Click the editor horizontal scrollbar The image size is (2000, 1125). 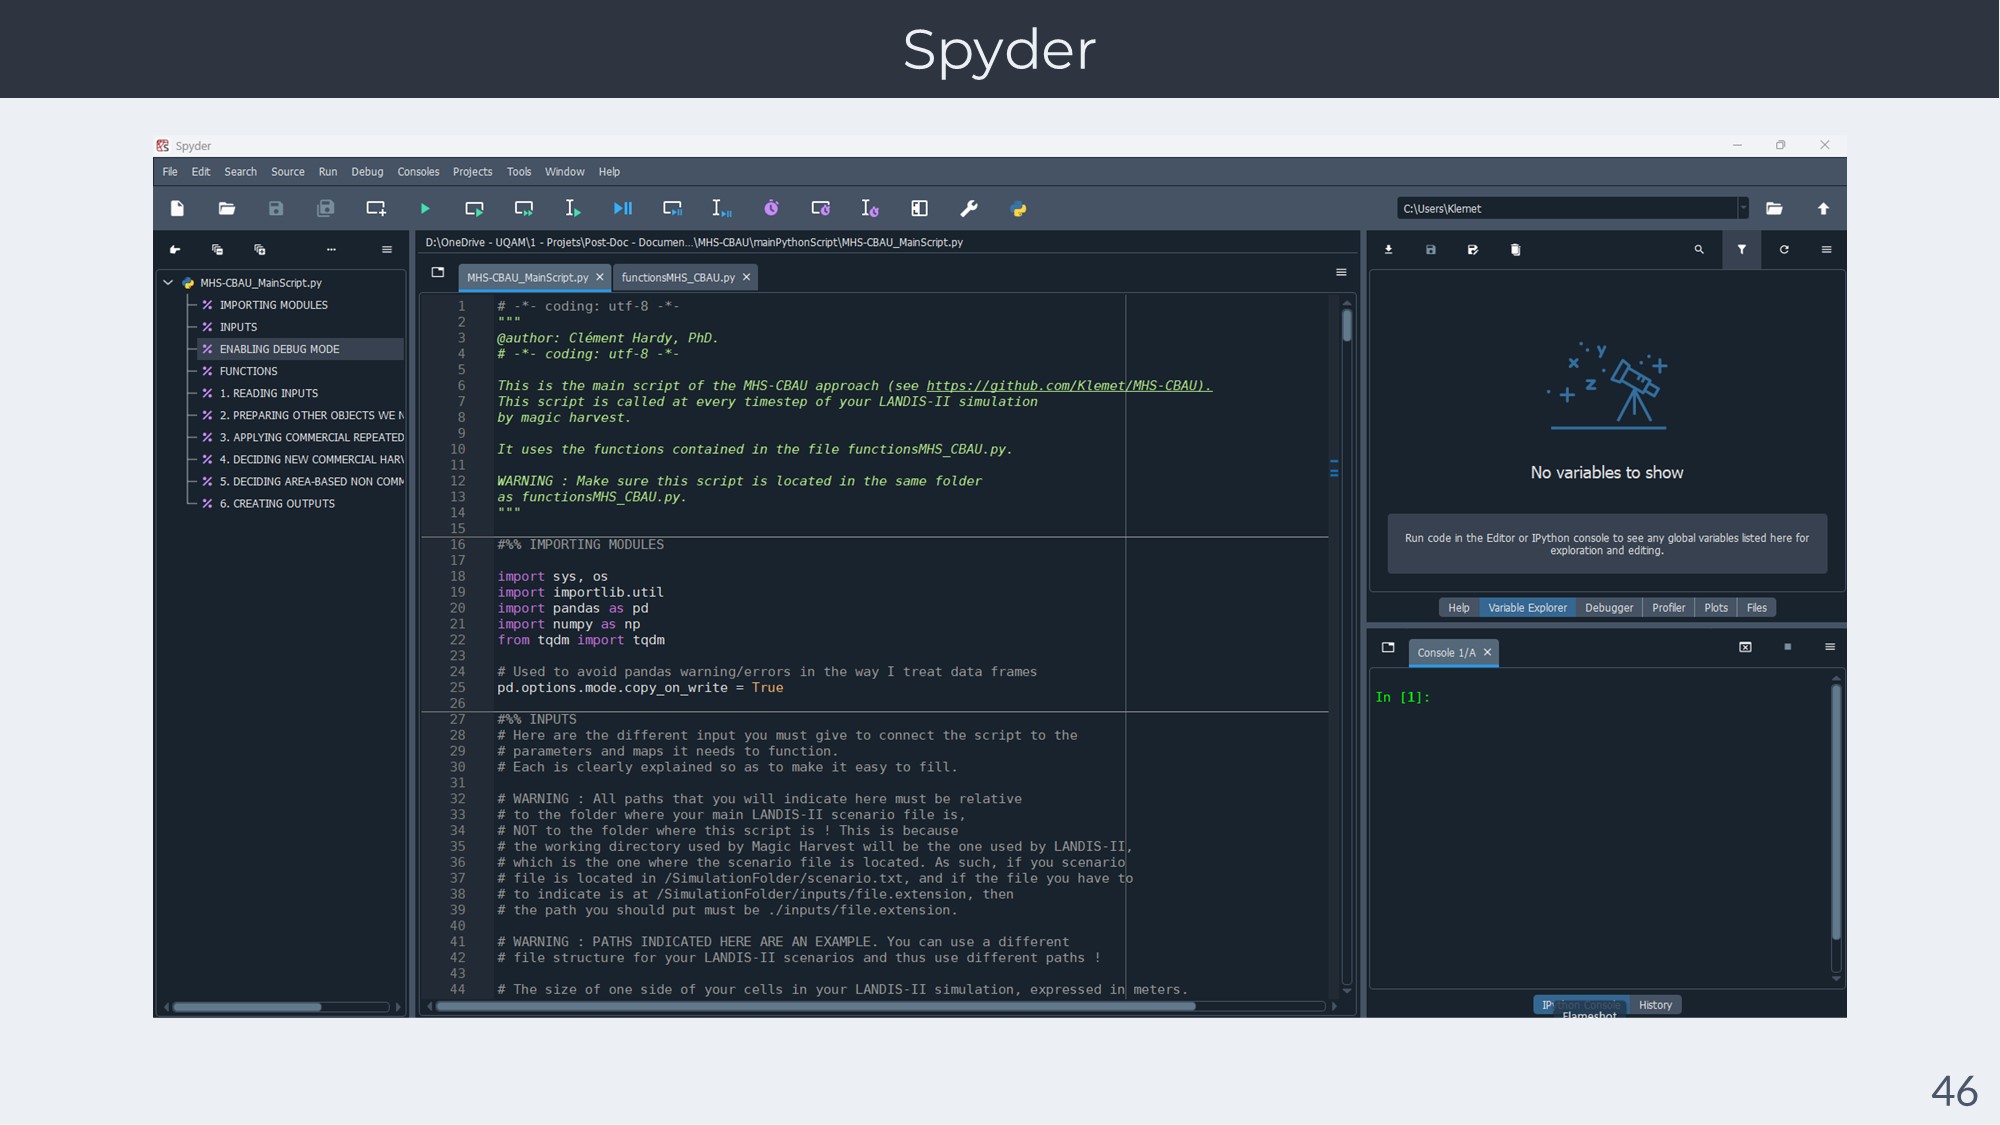(x=815, y=1006)
